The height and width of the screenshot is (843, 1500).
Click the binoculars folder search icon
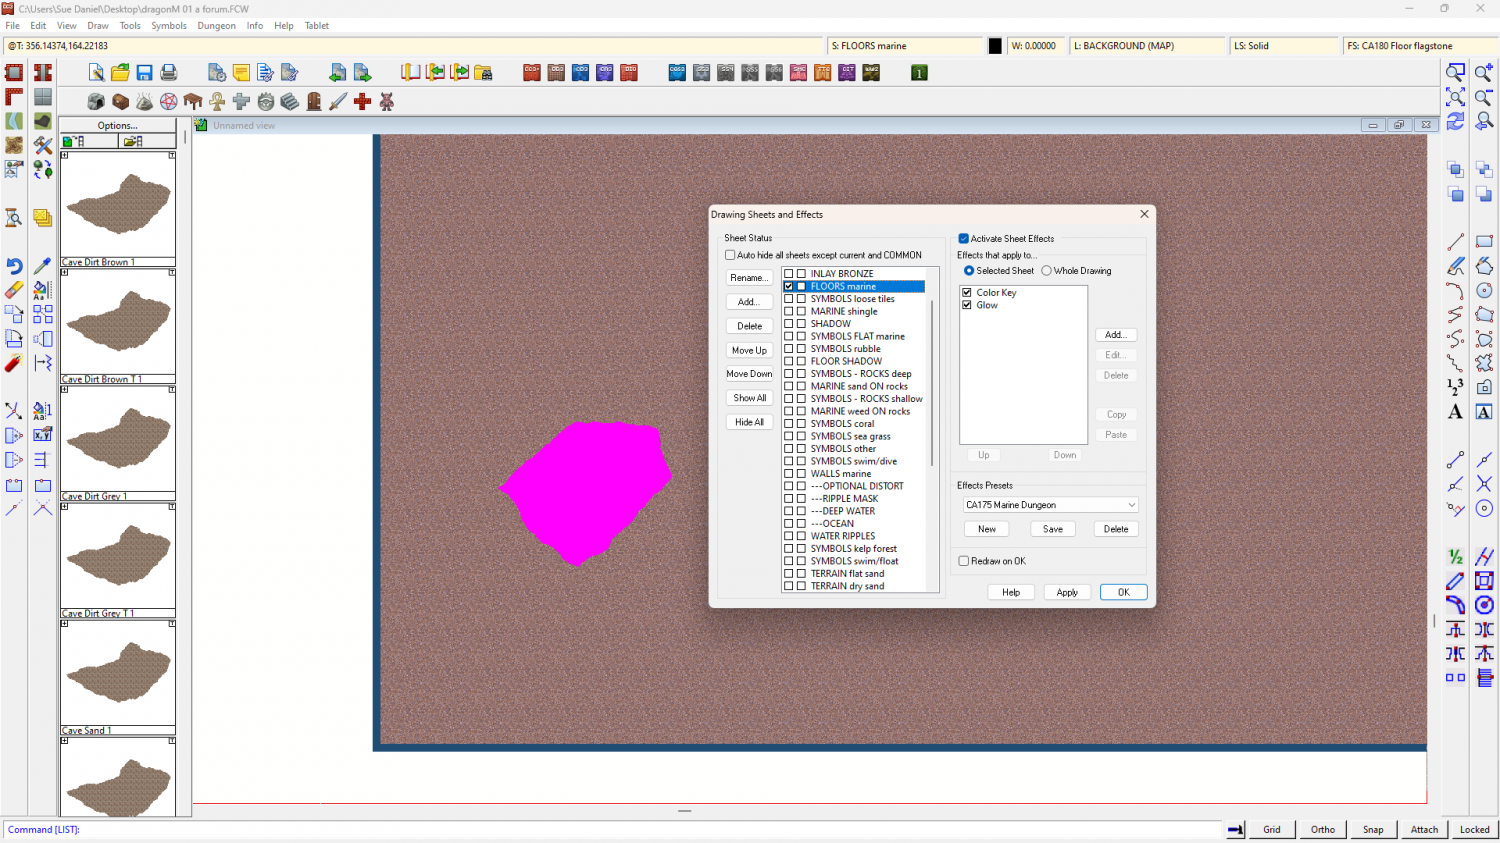pyautogui.click(x=484, y=72)
